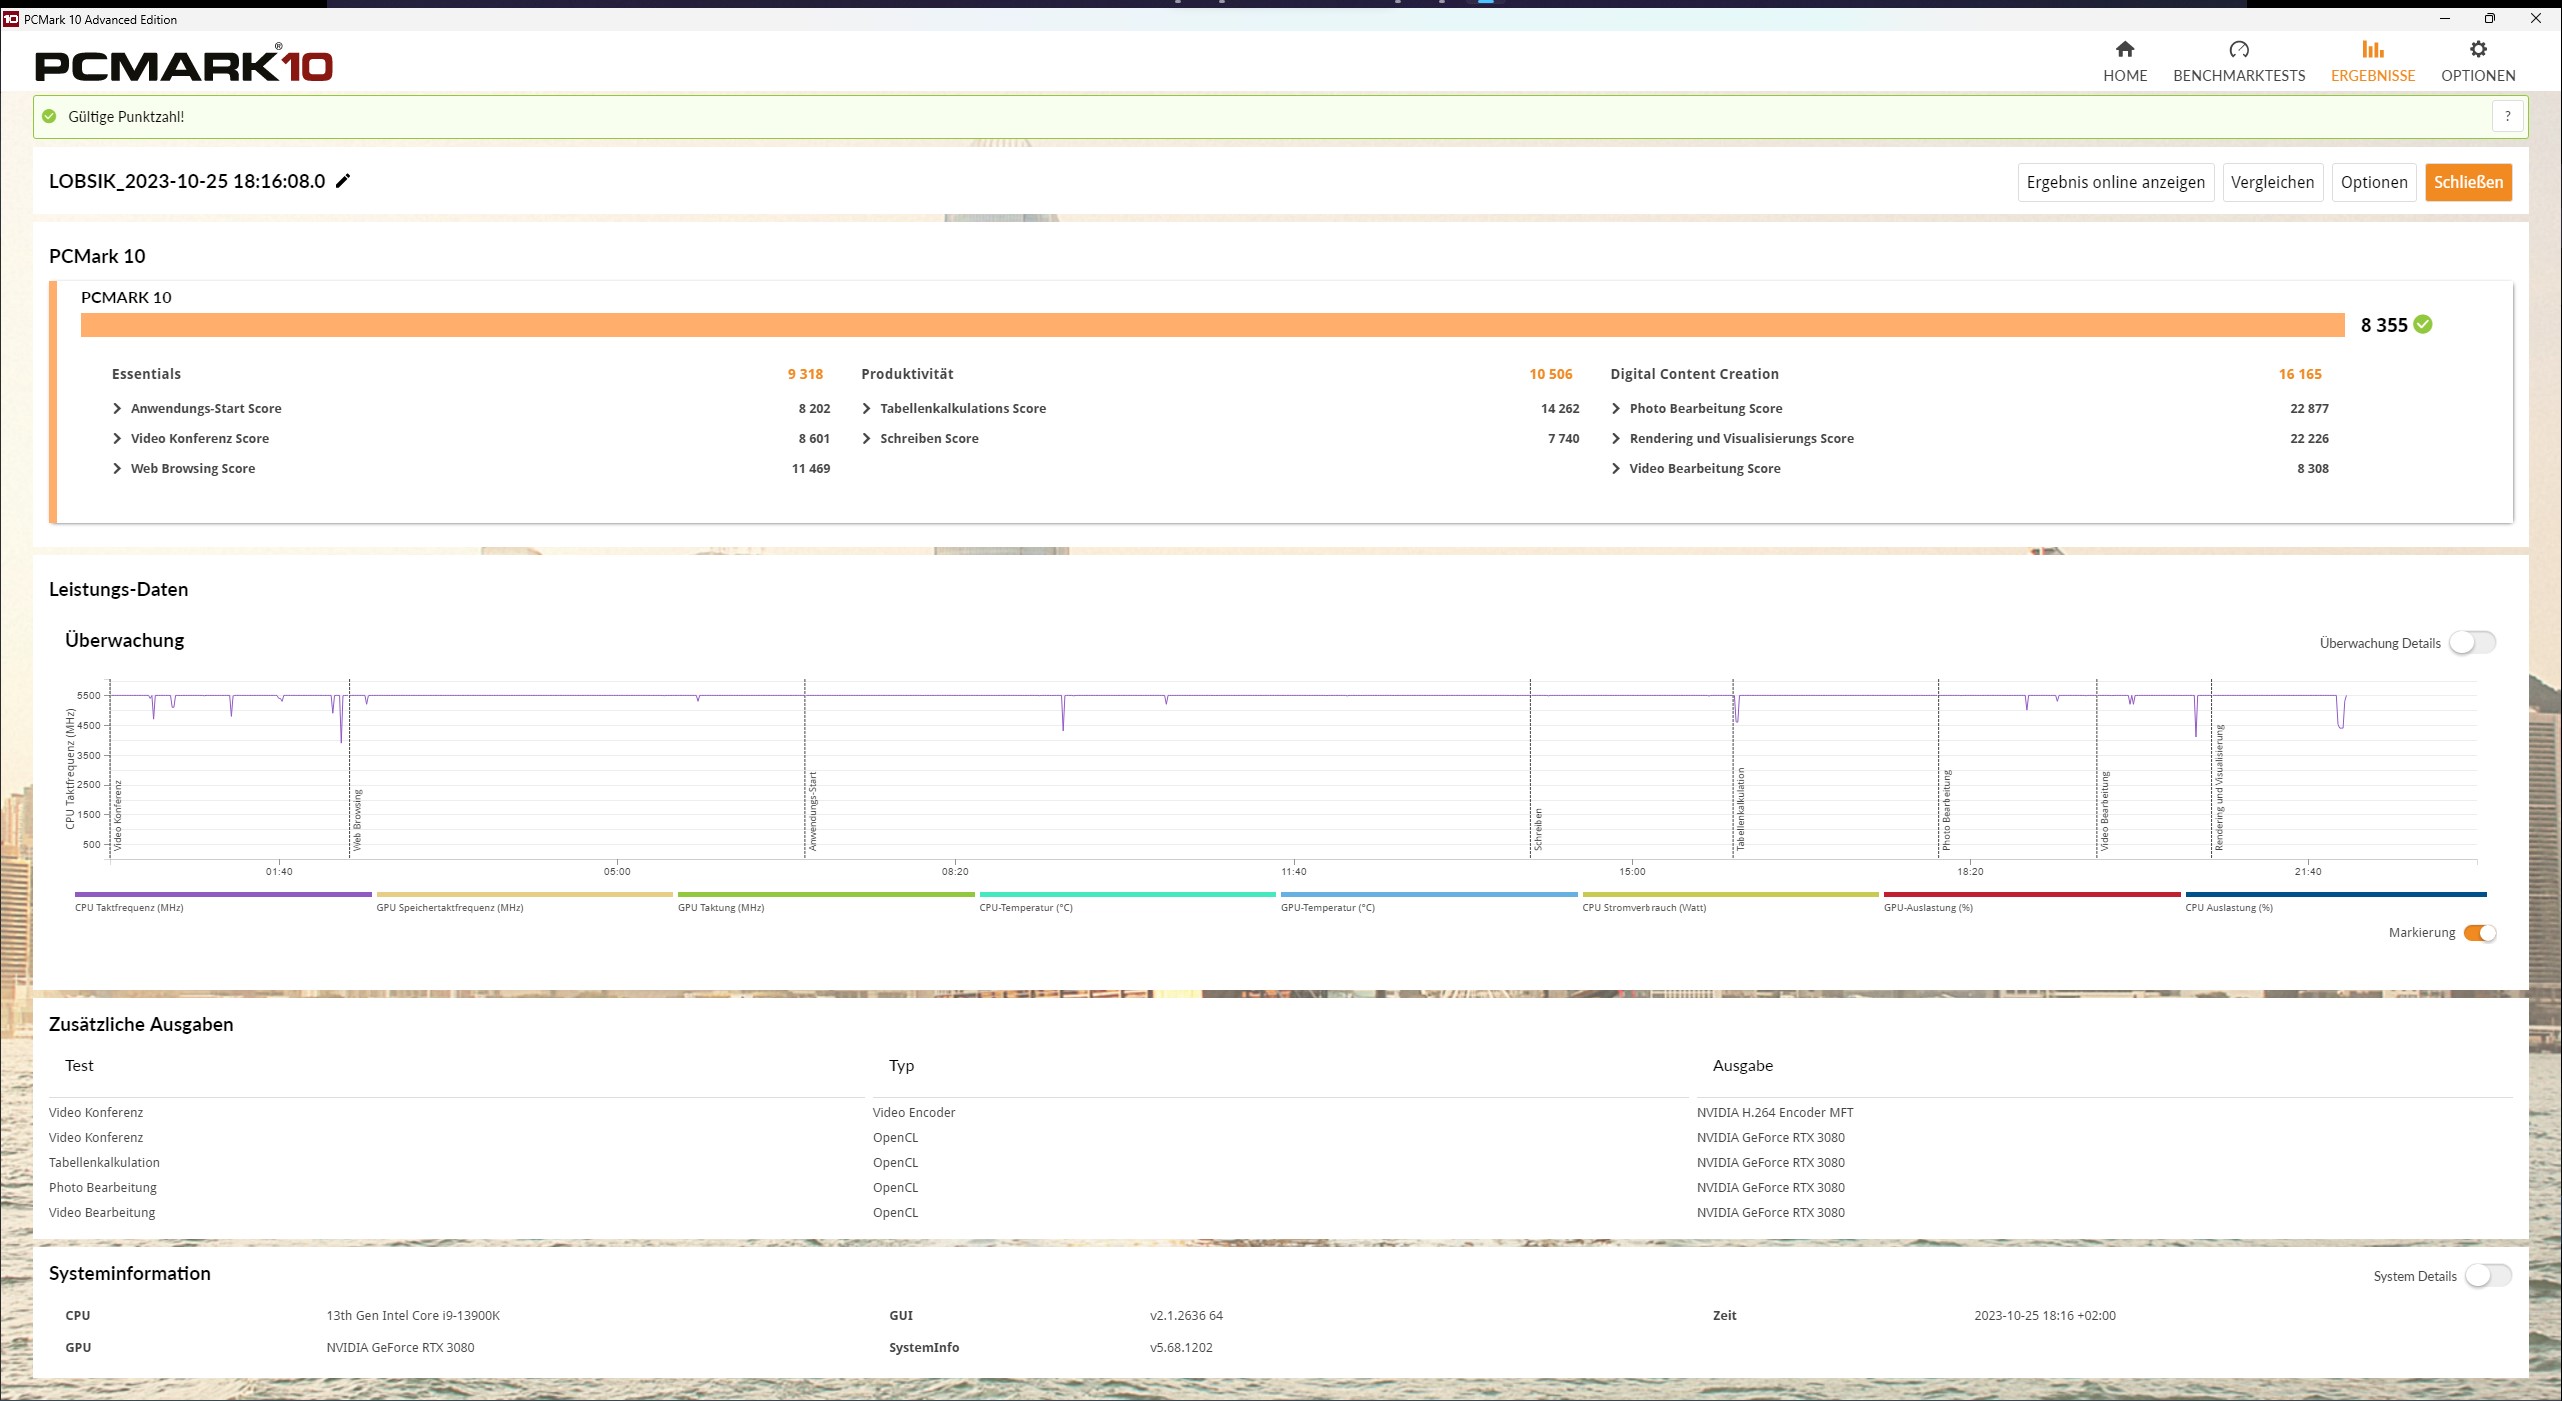Click the PCMark 10 logo
The width and height of the screenshot is (2562, 1401).
[184, 64]
